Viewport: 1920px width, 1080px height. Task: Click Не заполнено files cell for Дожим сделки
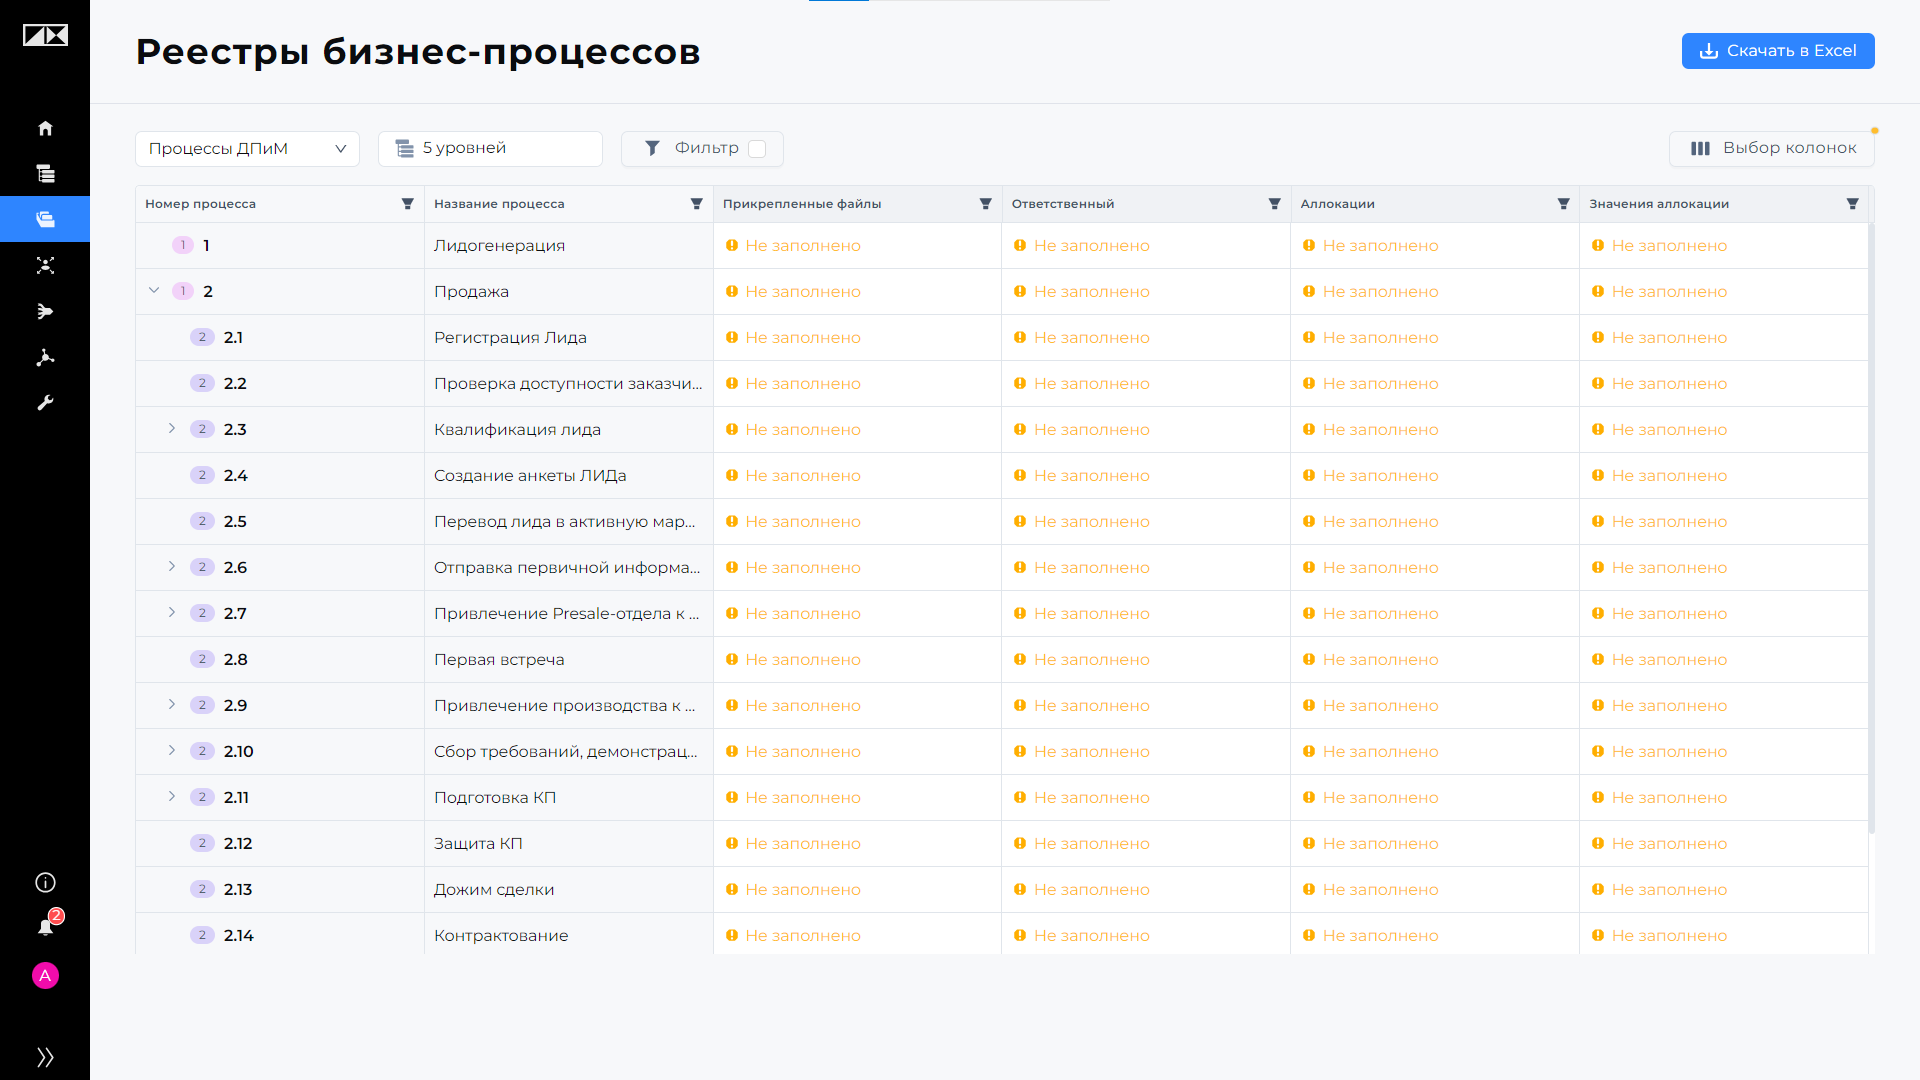pyautogui.click(x=802, y=890)
